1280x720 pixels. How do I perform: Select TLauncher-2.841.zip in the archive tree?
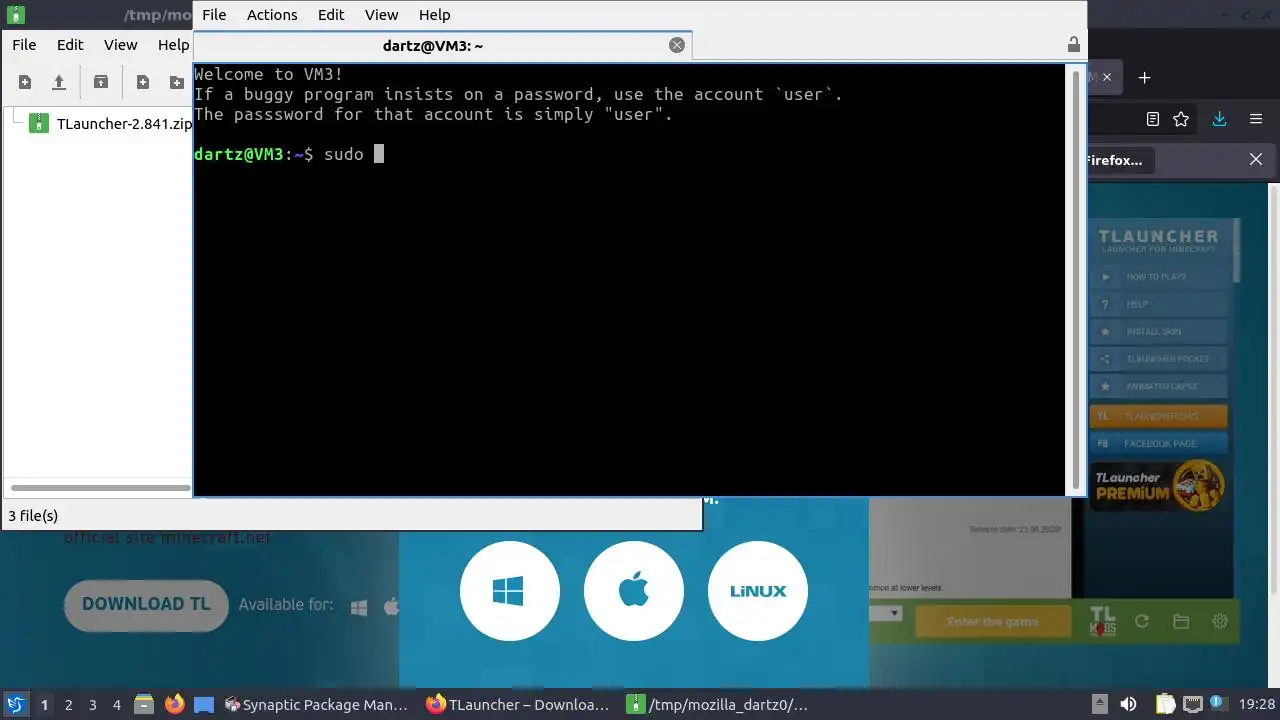coord(124,124)
